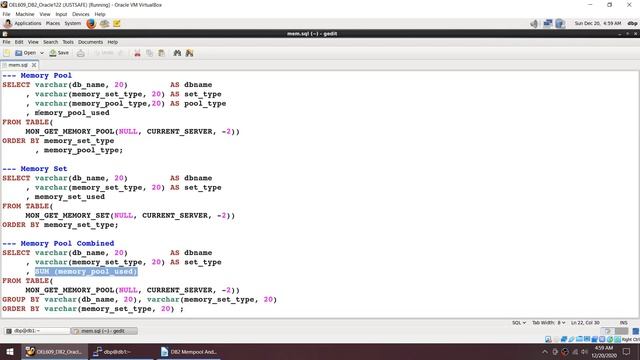Viewport: 640px width, 360px height.
Task: Select DB2 Mempool document taskbar item
Action: (x=188, y=352)
